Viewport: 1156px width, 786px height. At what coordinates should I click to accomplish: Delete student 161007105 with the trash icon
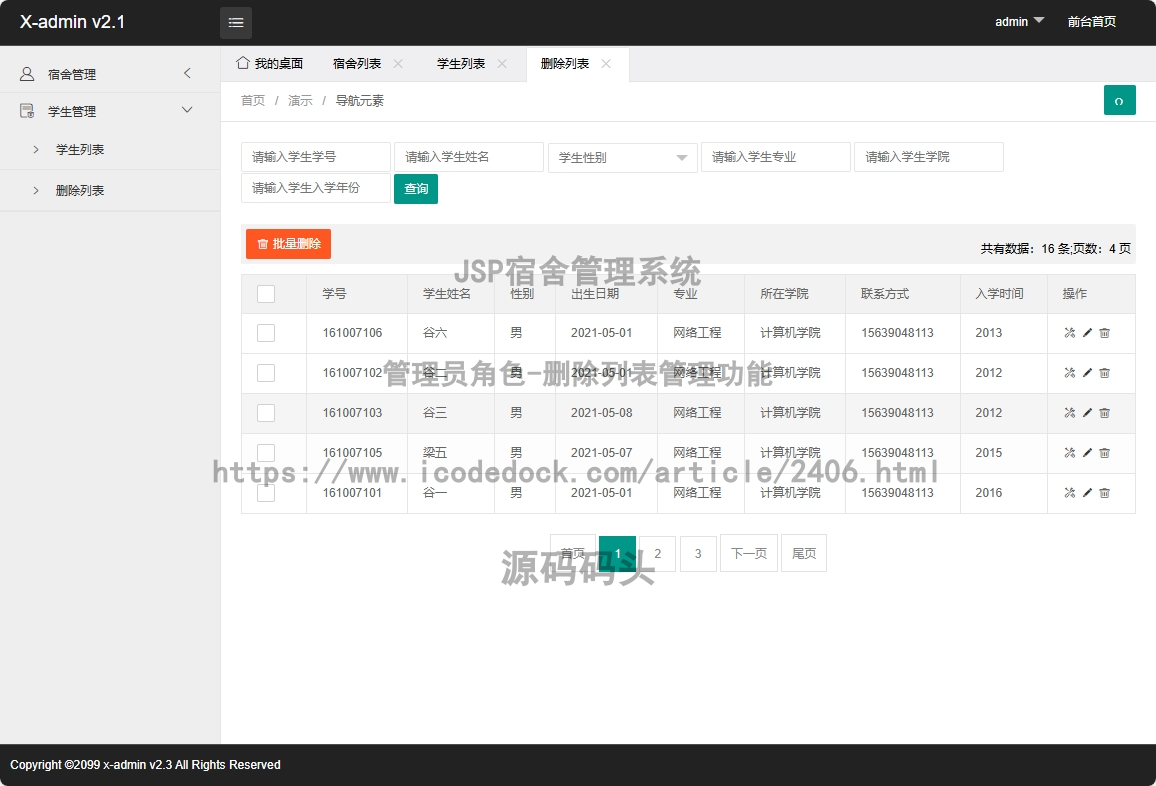click(1104, 452)
